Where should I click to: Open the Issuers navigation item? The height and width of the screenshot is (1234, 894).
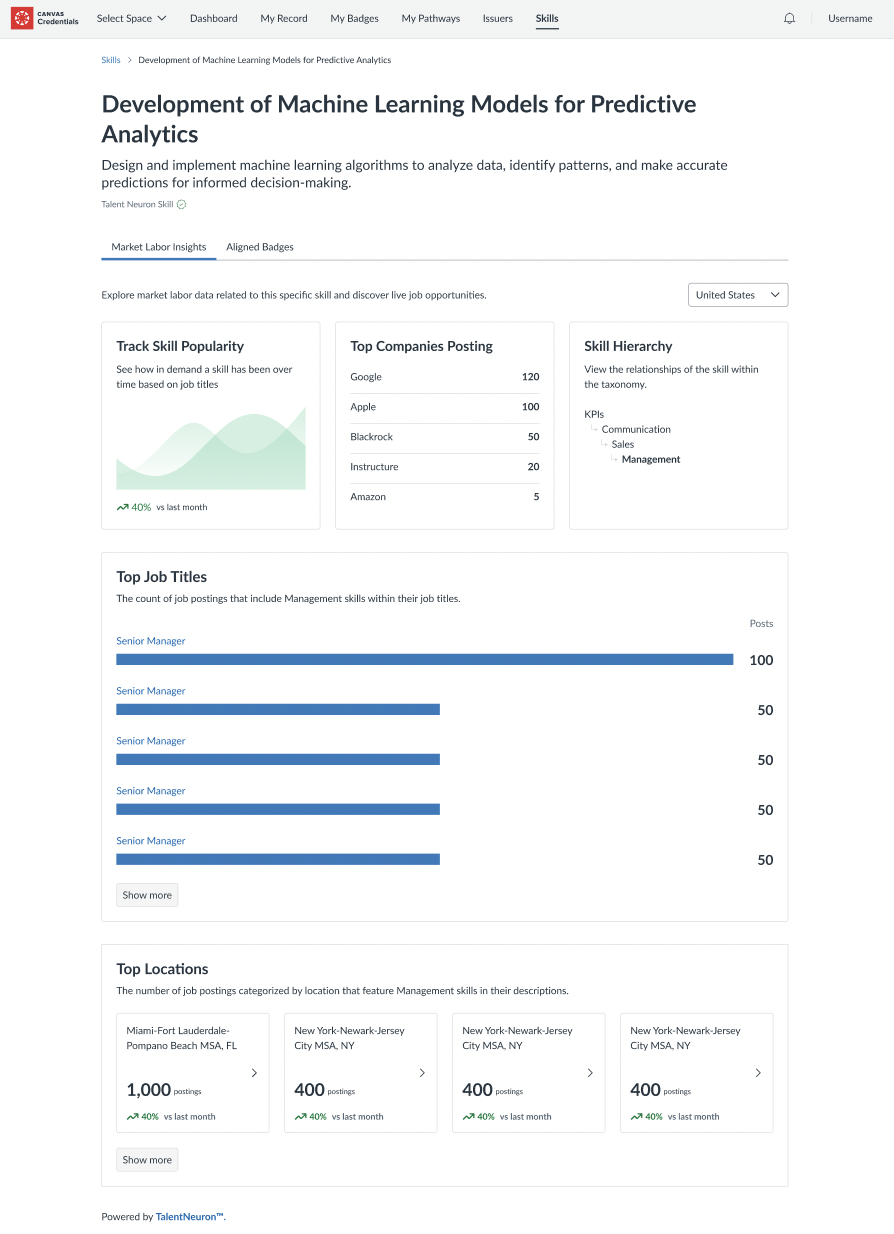click(x=498, y=18)
